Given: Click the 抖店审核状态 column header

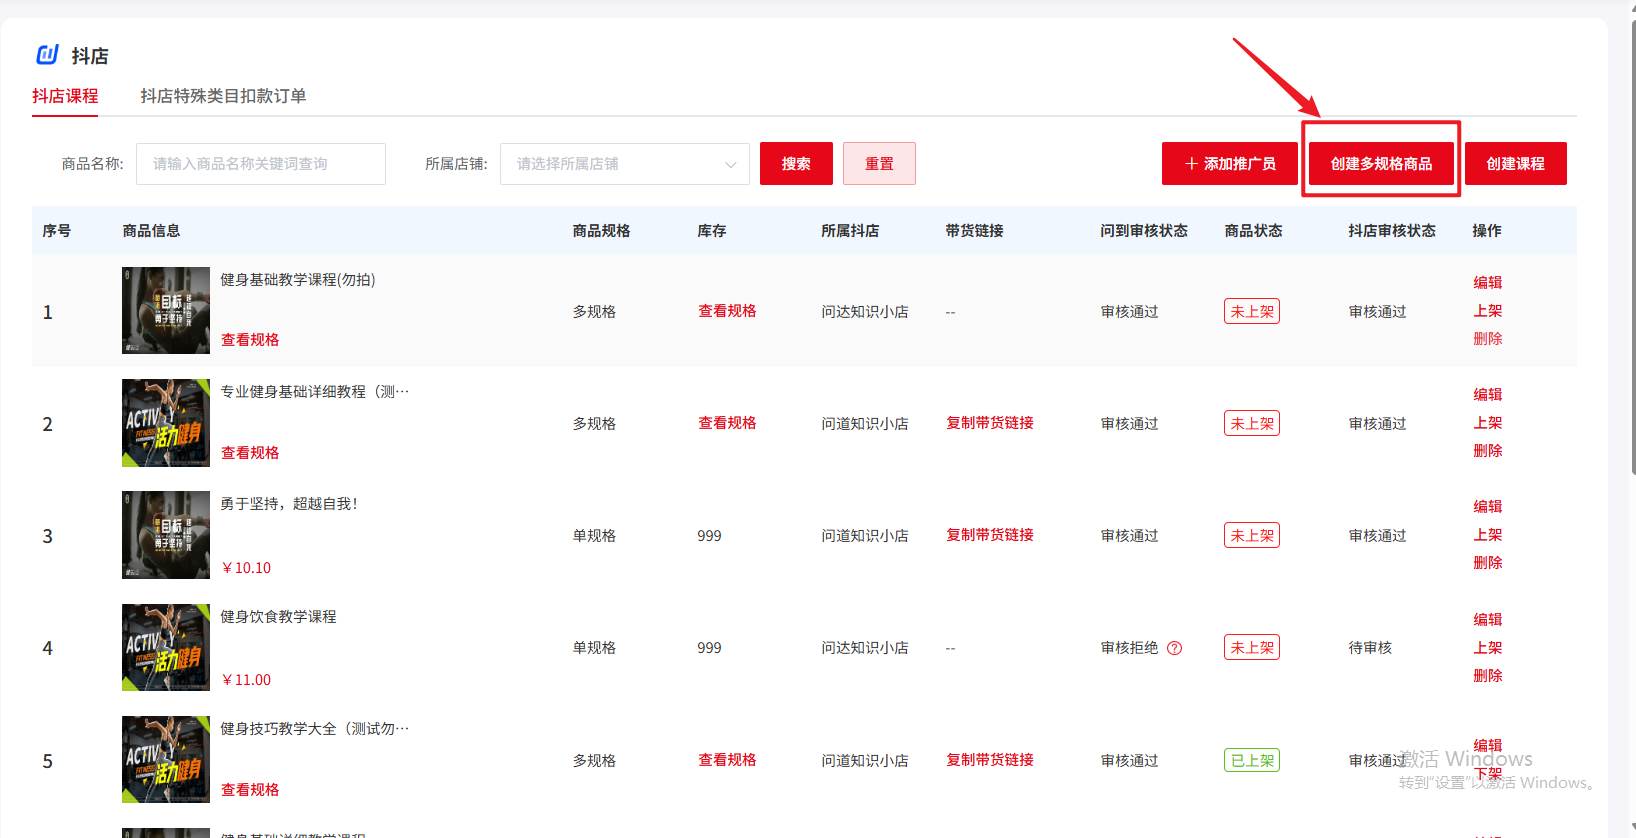Looking at the screenshot, I should pos(1392,231).
